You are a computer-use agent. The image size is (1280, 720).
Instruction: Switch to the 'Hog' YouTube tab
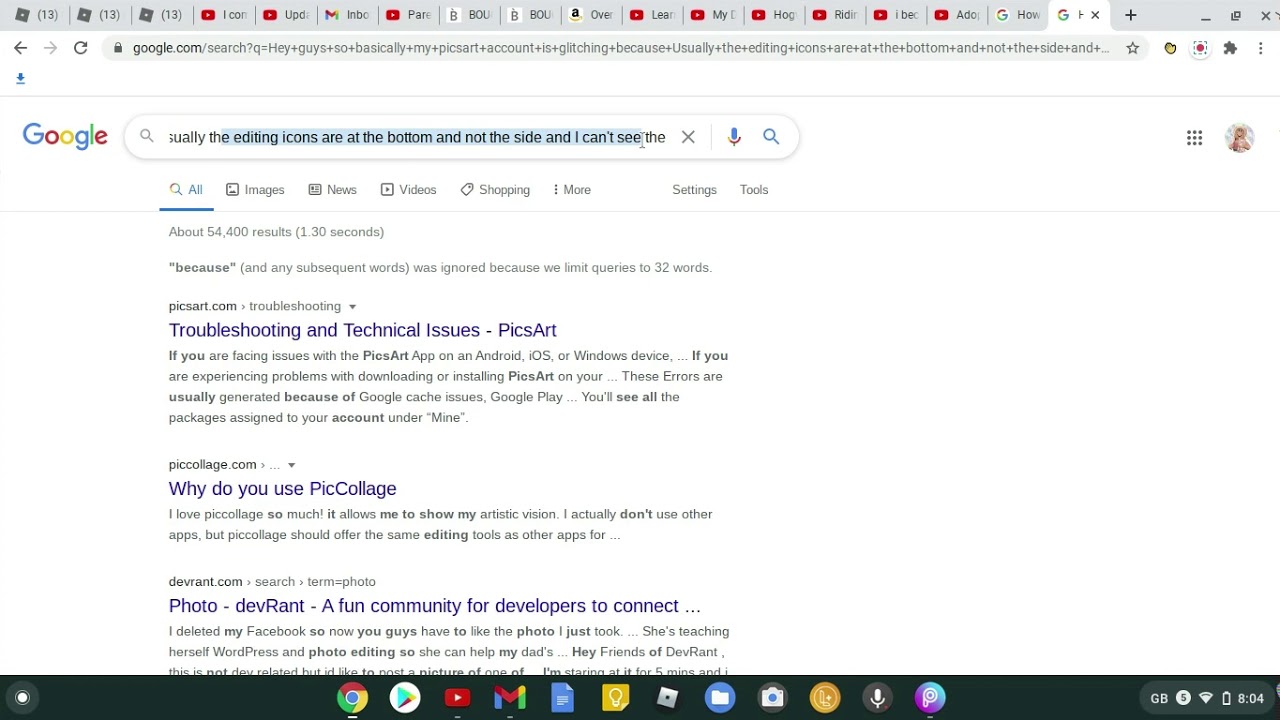coord(773,15)
